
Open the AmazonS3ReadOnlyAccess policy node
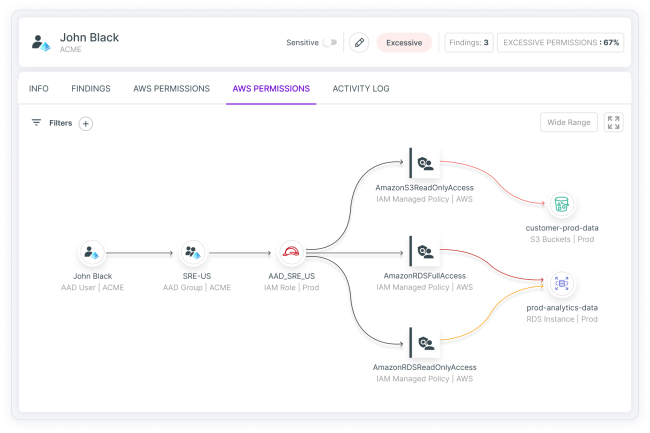(x=425, y=164)
